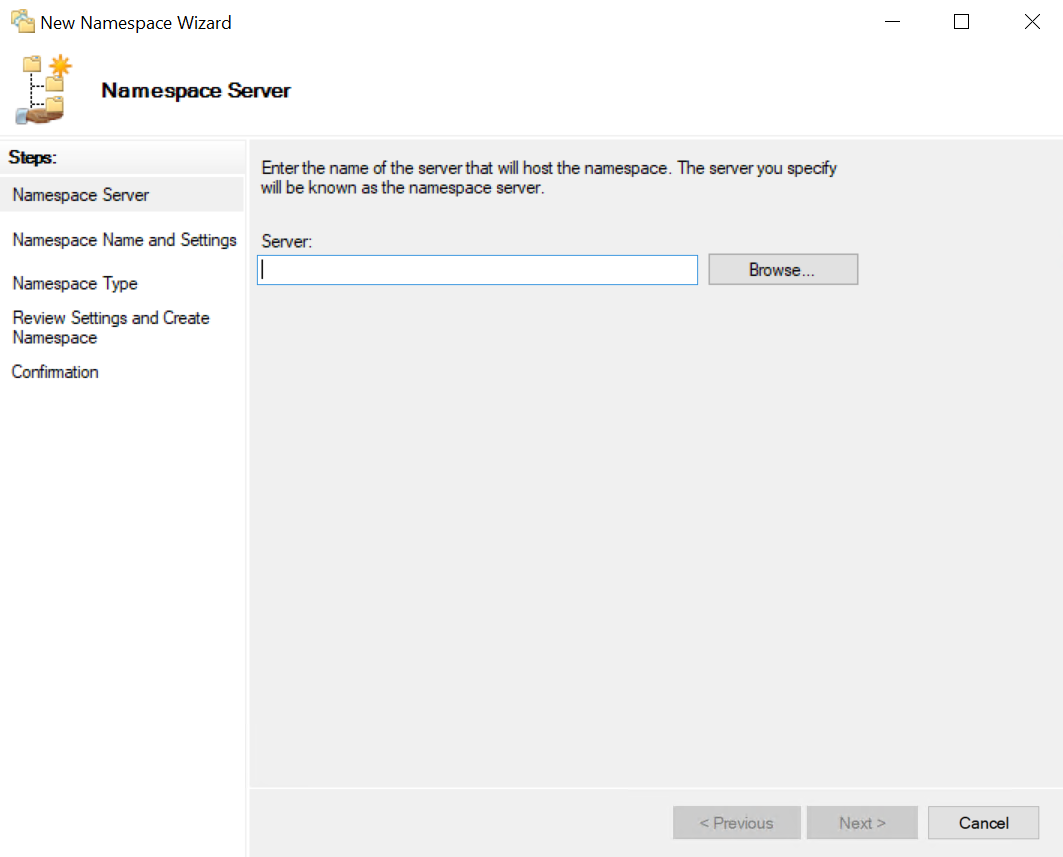Click the Steps: sidebar header
This screenshot has height=857, width=1063.
[33, 157]
